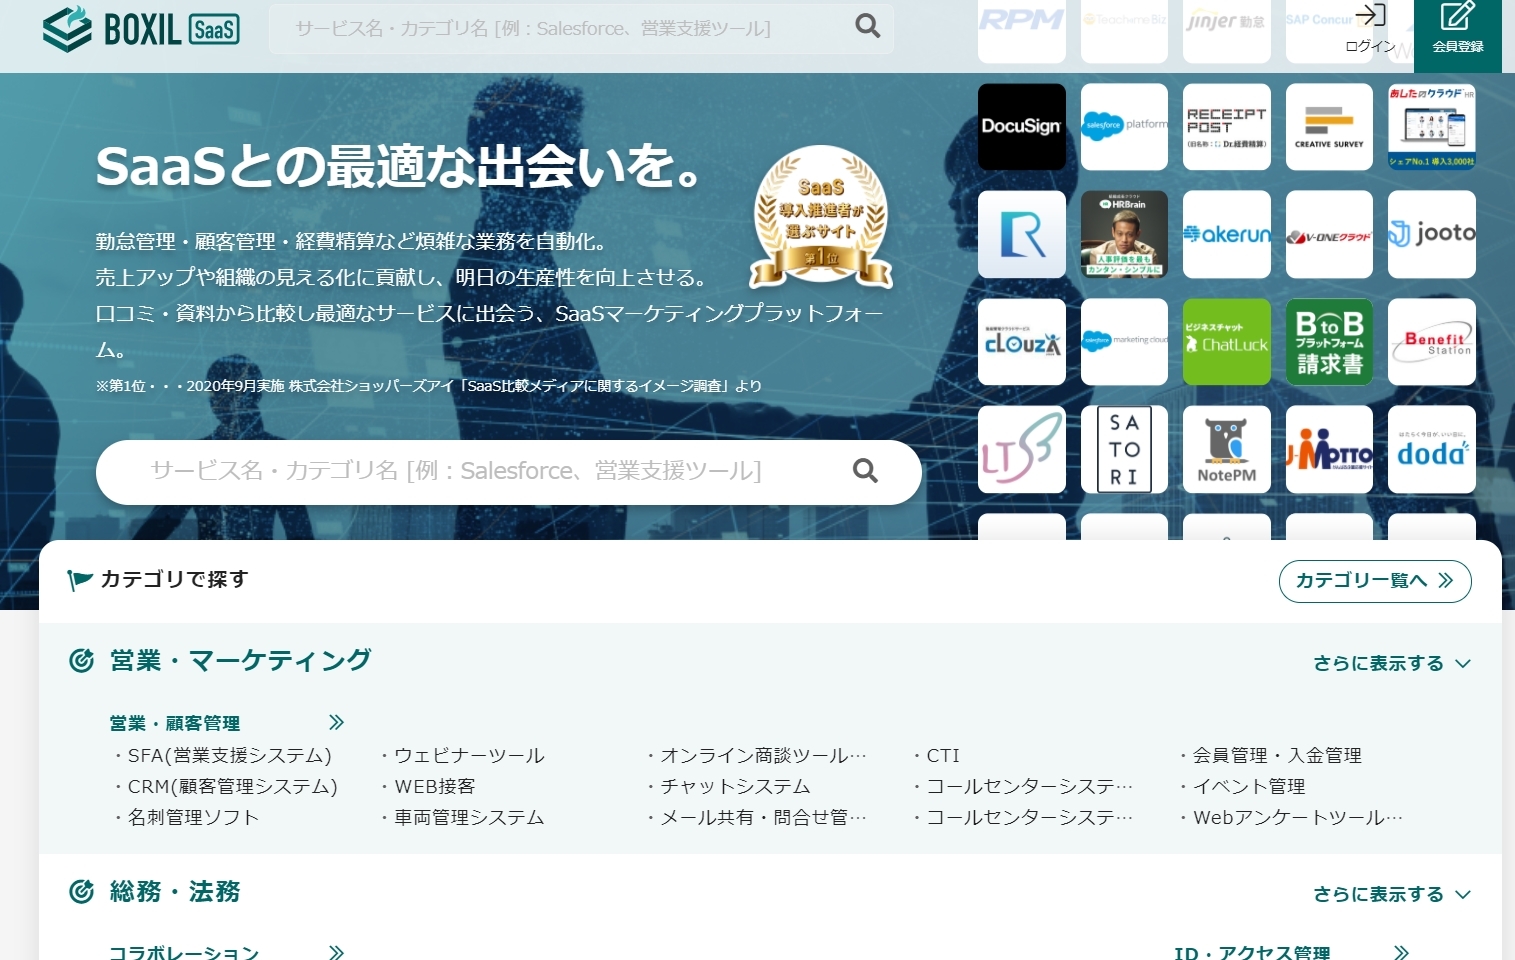Open the BtoBプラットフォーム請求書 tile
1515x960 pixels.
[1329, 342]
